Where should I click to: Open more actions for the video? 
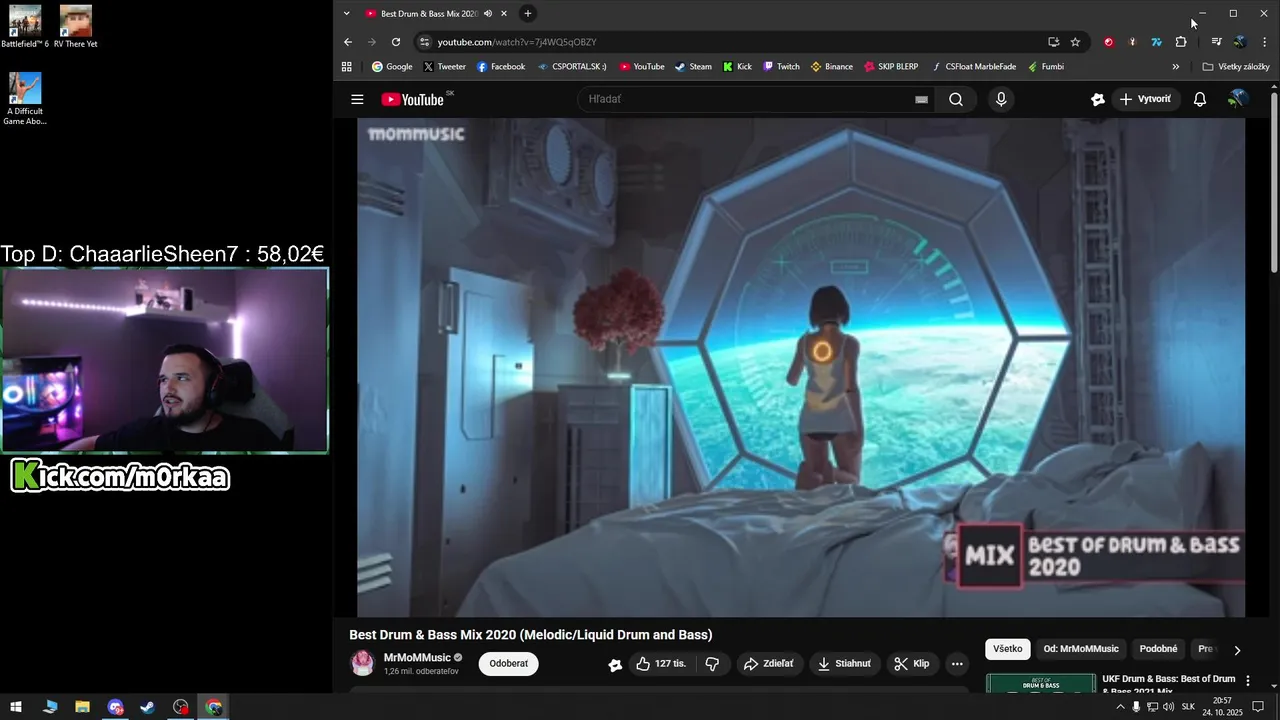click(x=957, y=664)
